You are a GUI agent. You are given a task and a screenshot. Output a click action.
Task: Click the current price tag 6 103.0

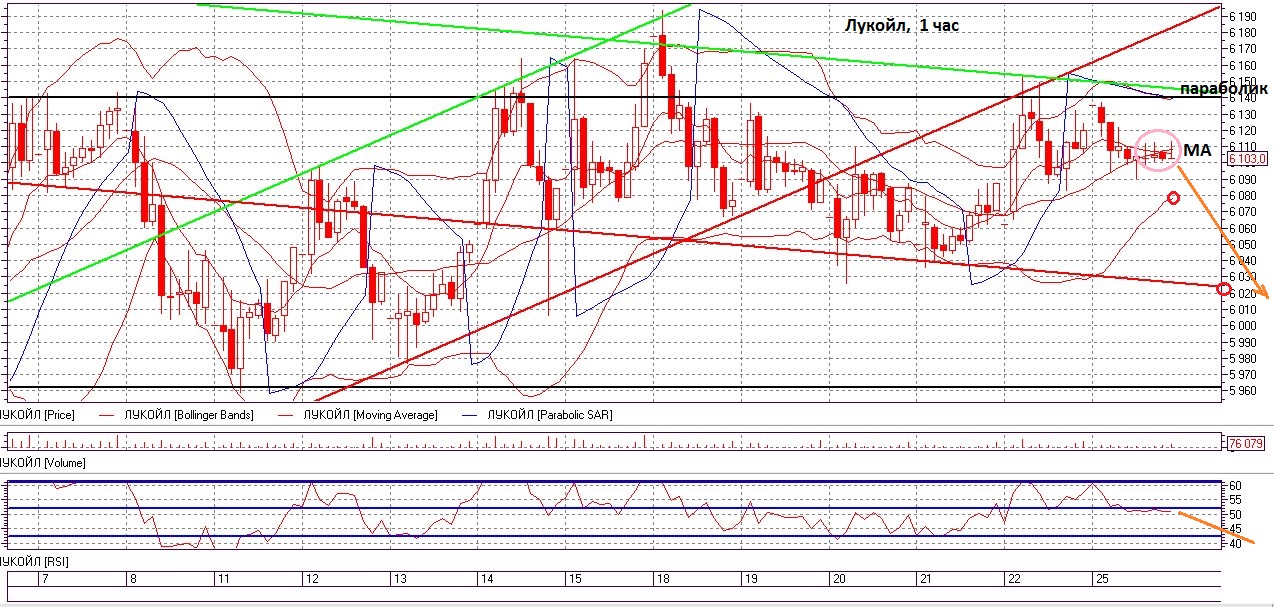1248,159
